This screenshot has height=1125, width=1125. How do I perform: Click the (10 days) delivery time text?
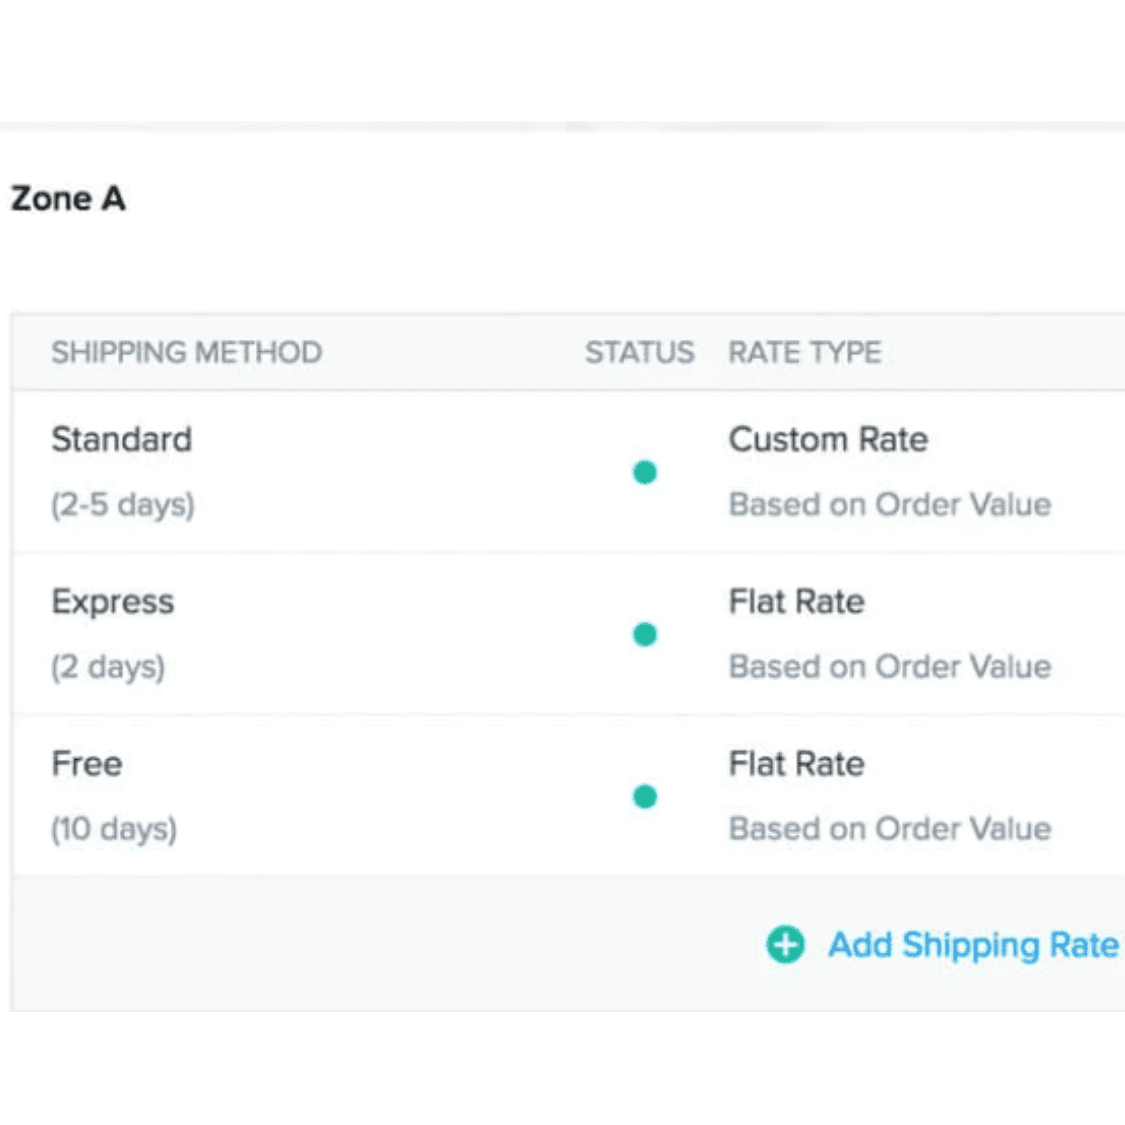[x=113, y=829]
